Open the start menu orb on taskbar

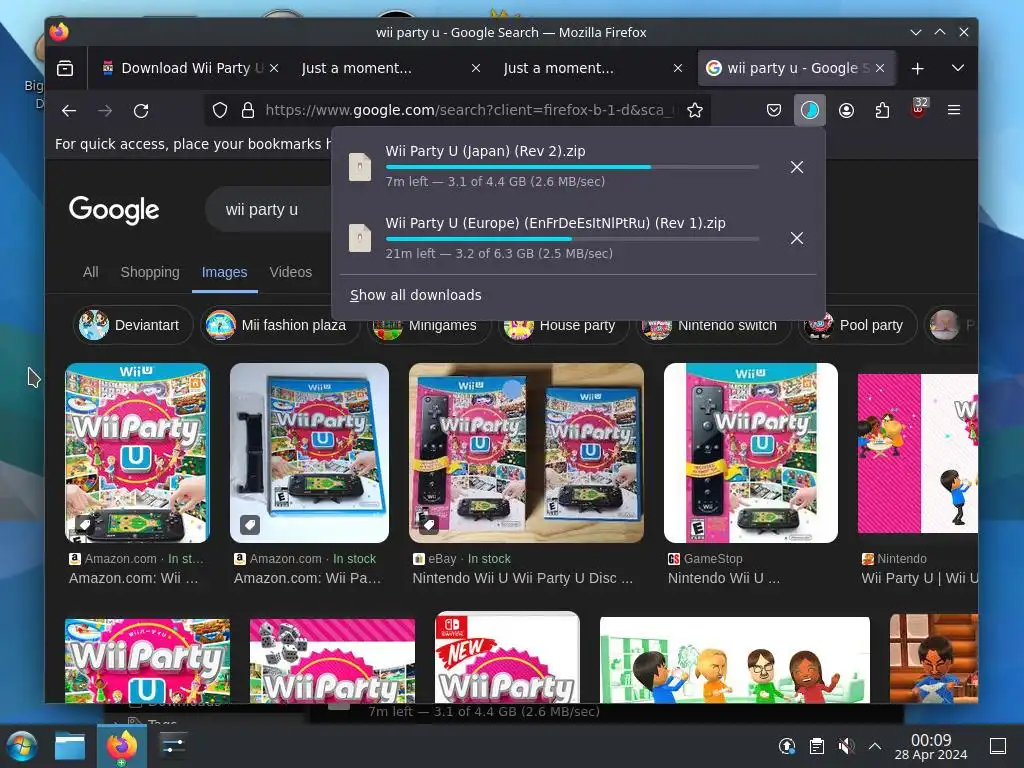click(x=22, y=746)
